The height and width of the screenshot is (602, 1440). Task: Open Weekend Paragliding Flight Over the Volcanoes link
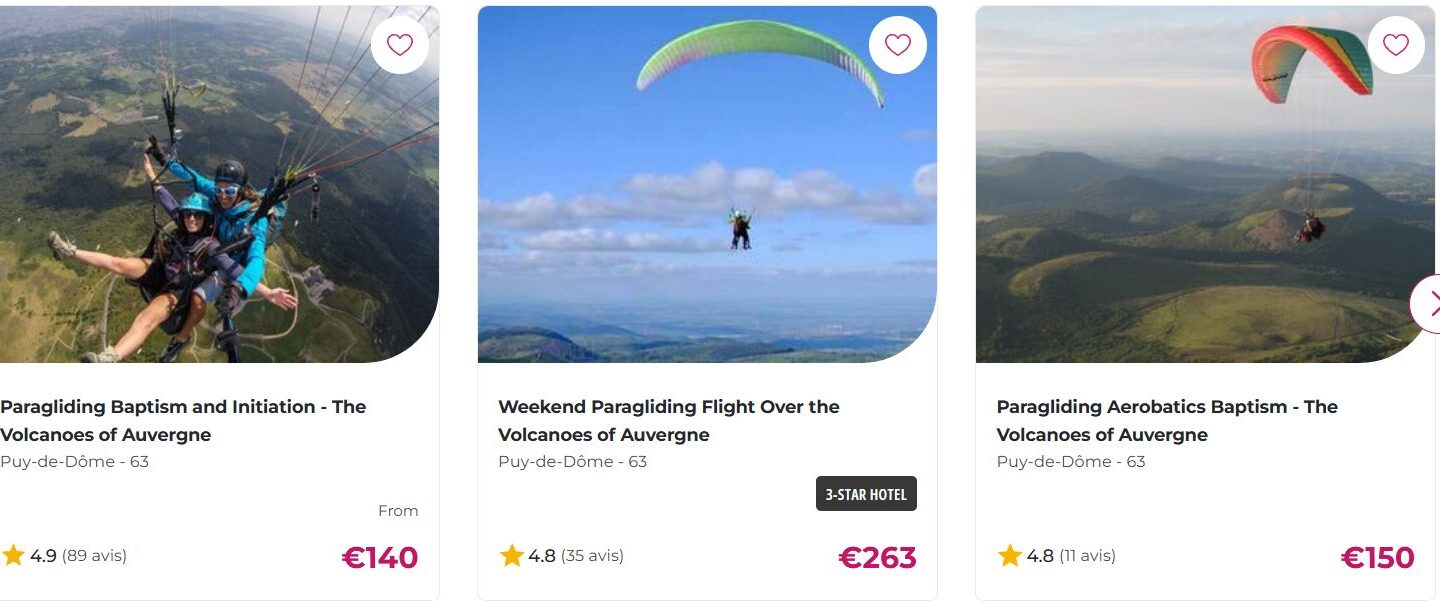[668, 420]
